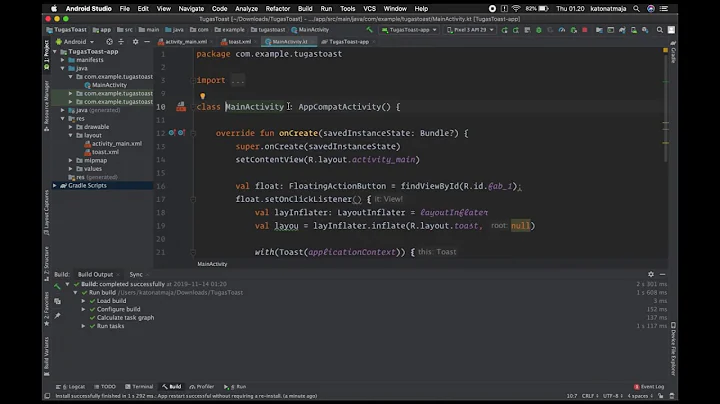Viewport: 720px width, 404px height.
Task: Open Project panel gear settings
Action: [135, 42]
